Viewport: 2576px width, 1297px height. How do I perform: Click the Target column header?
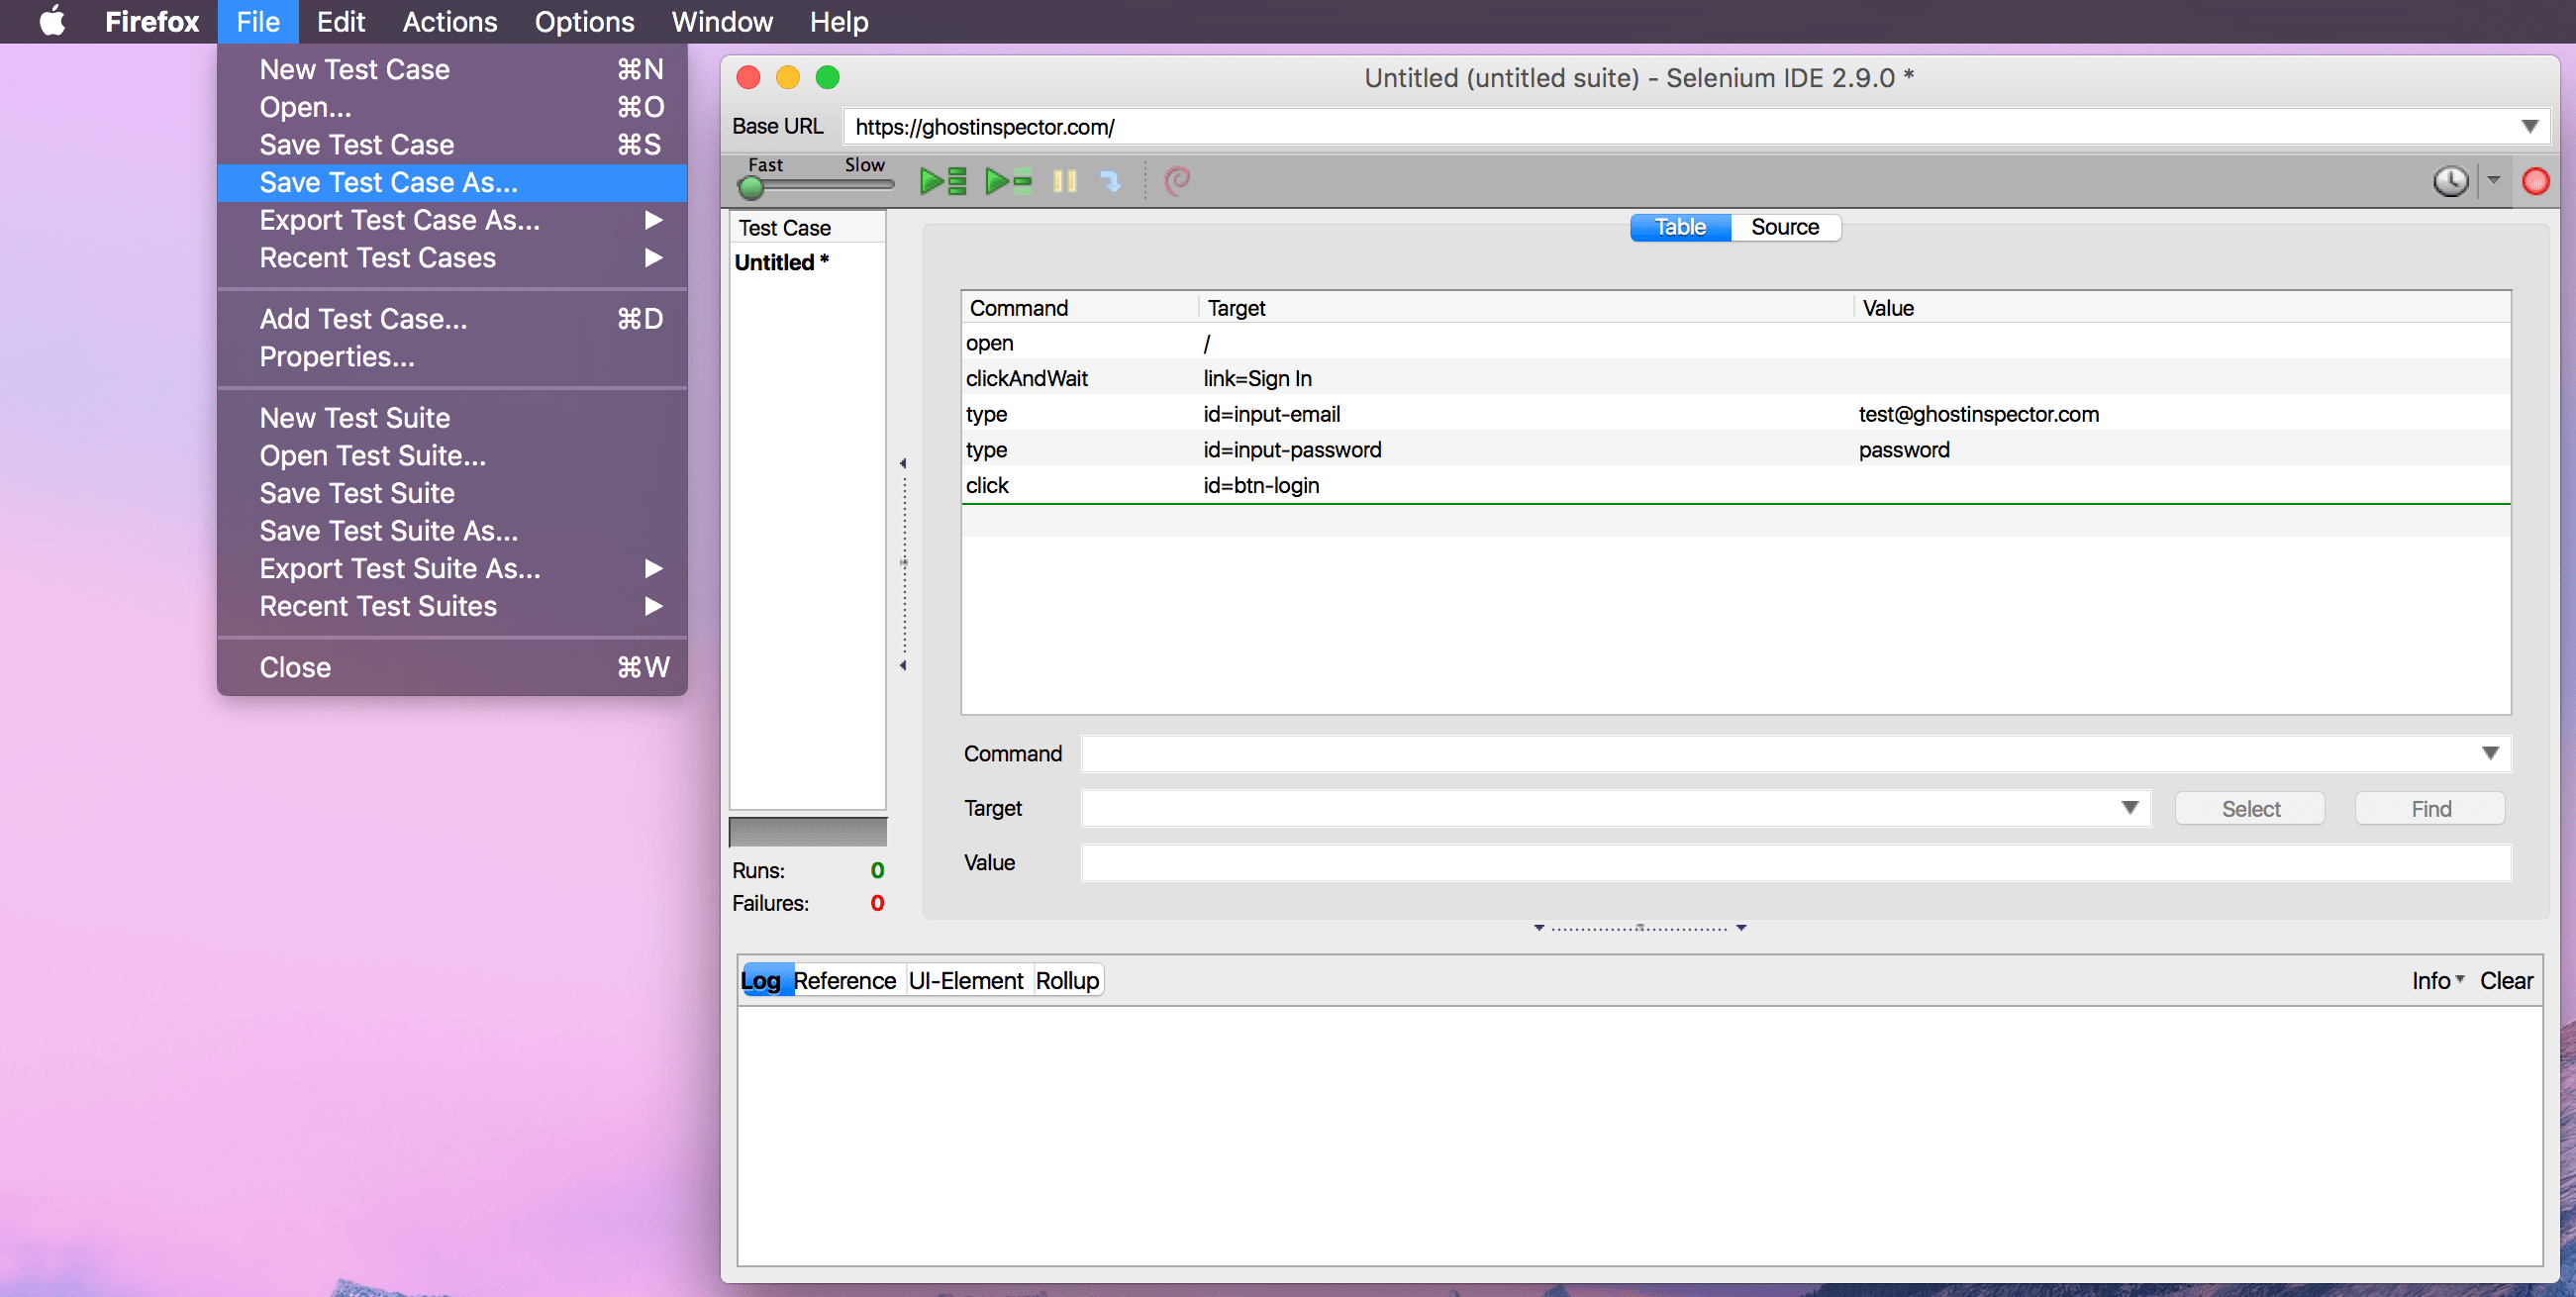(1526, 308)
